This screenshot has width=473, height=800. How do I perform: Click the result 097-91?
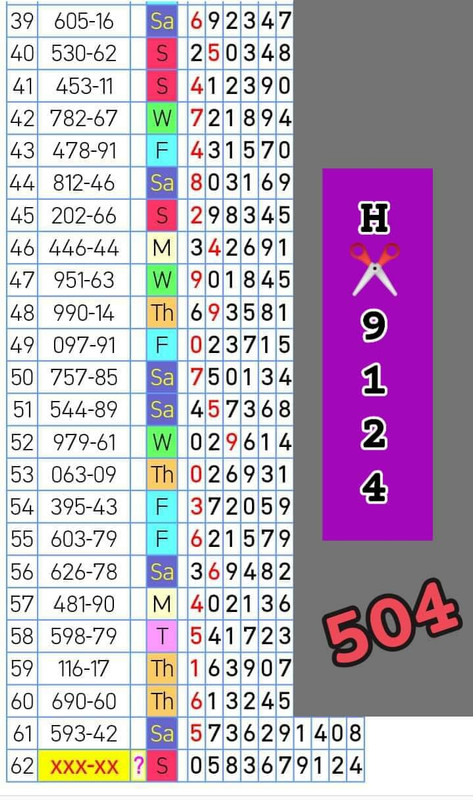point(84,345)
